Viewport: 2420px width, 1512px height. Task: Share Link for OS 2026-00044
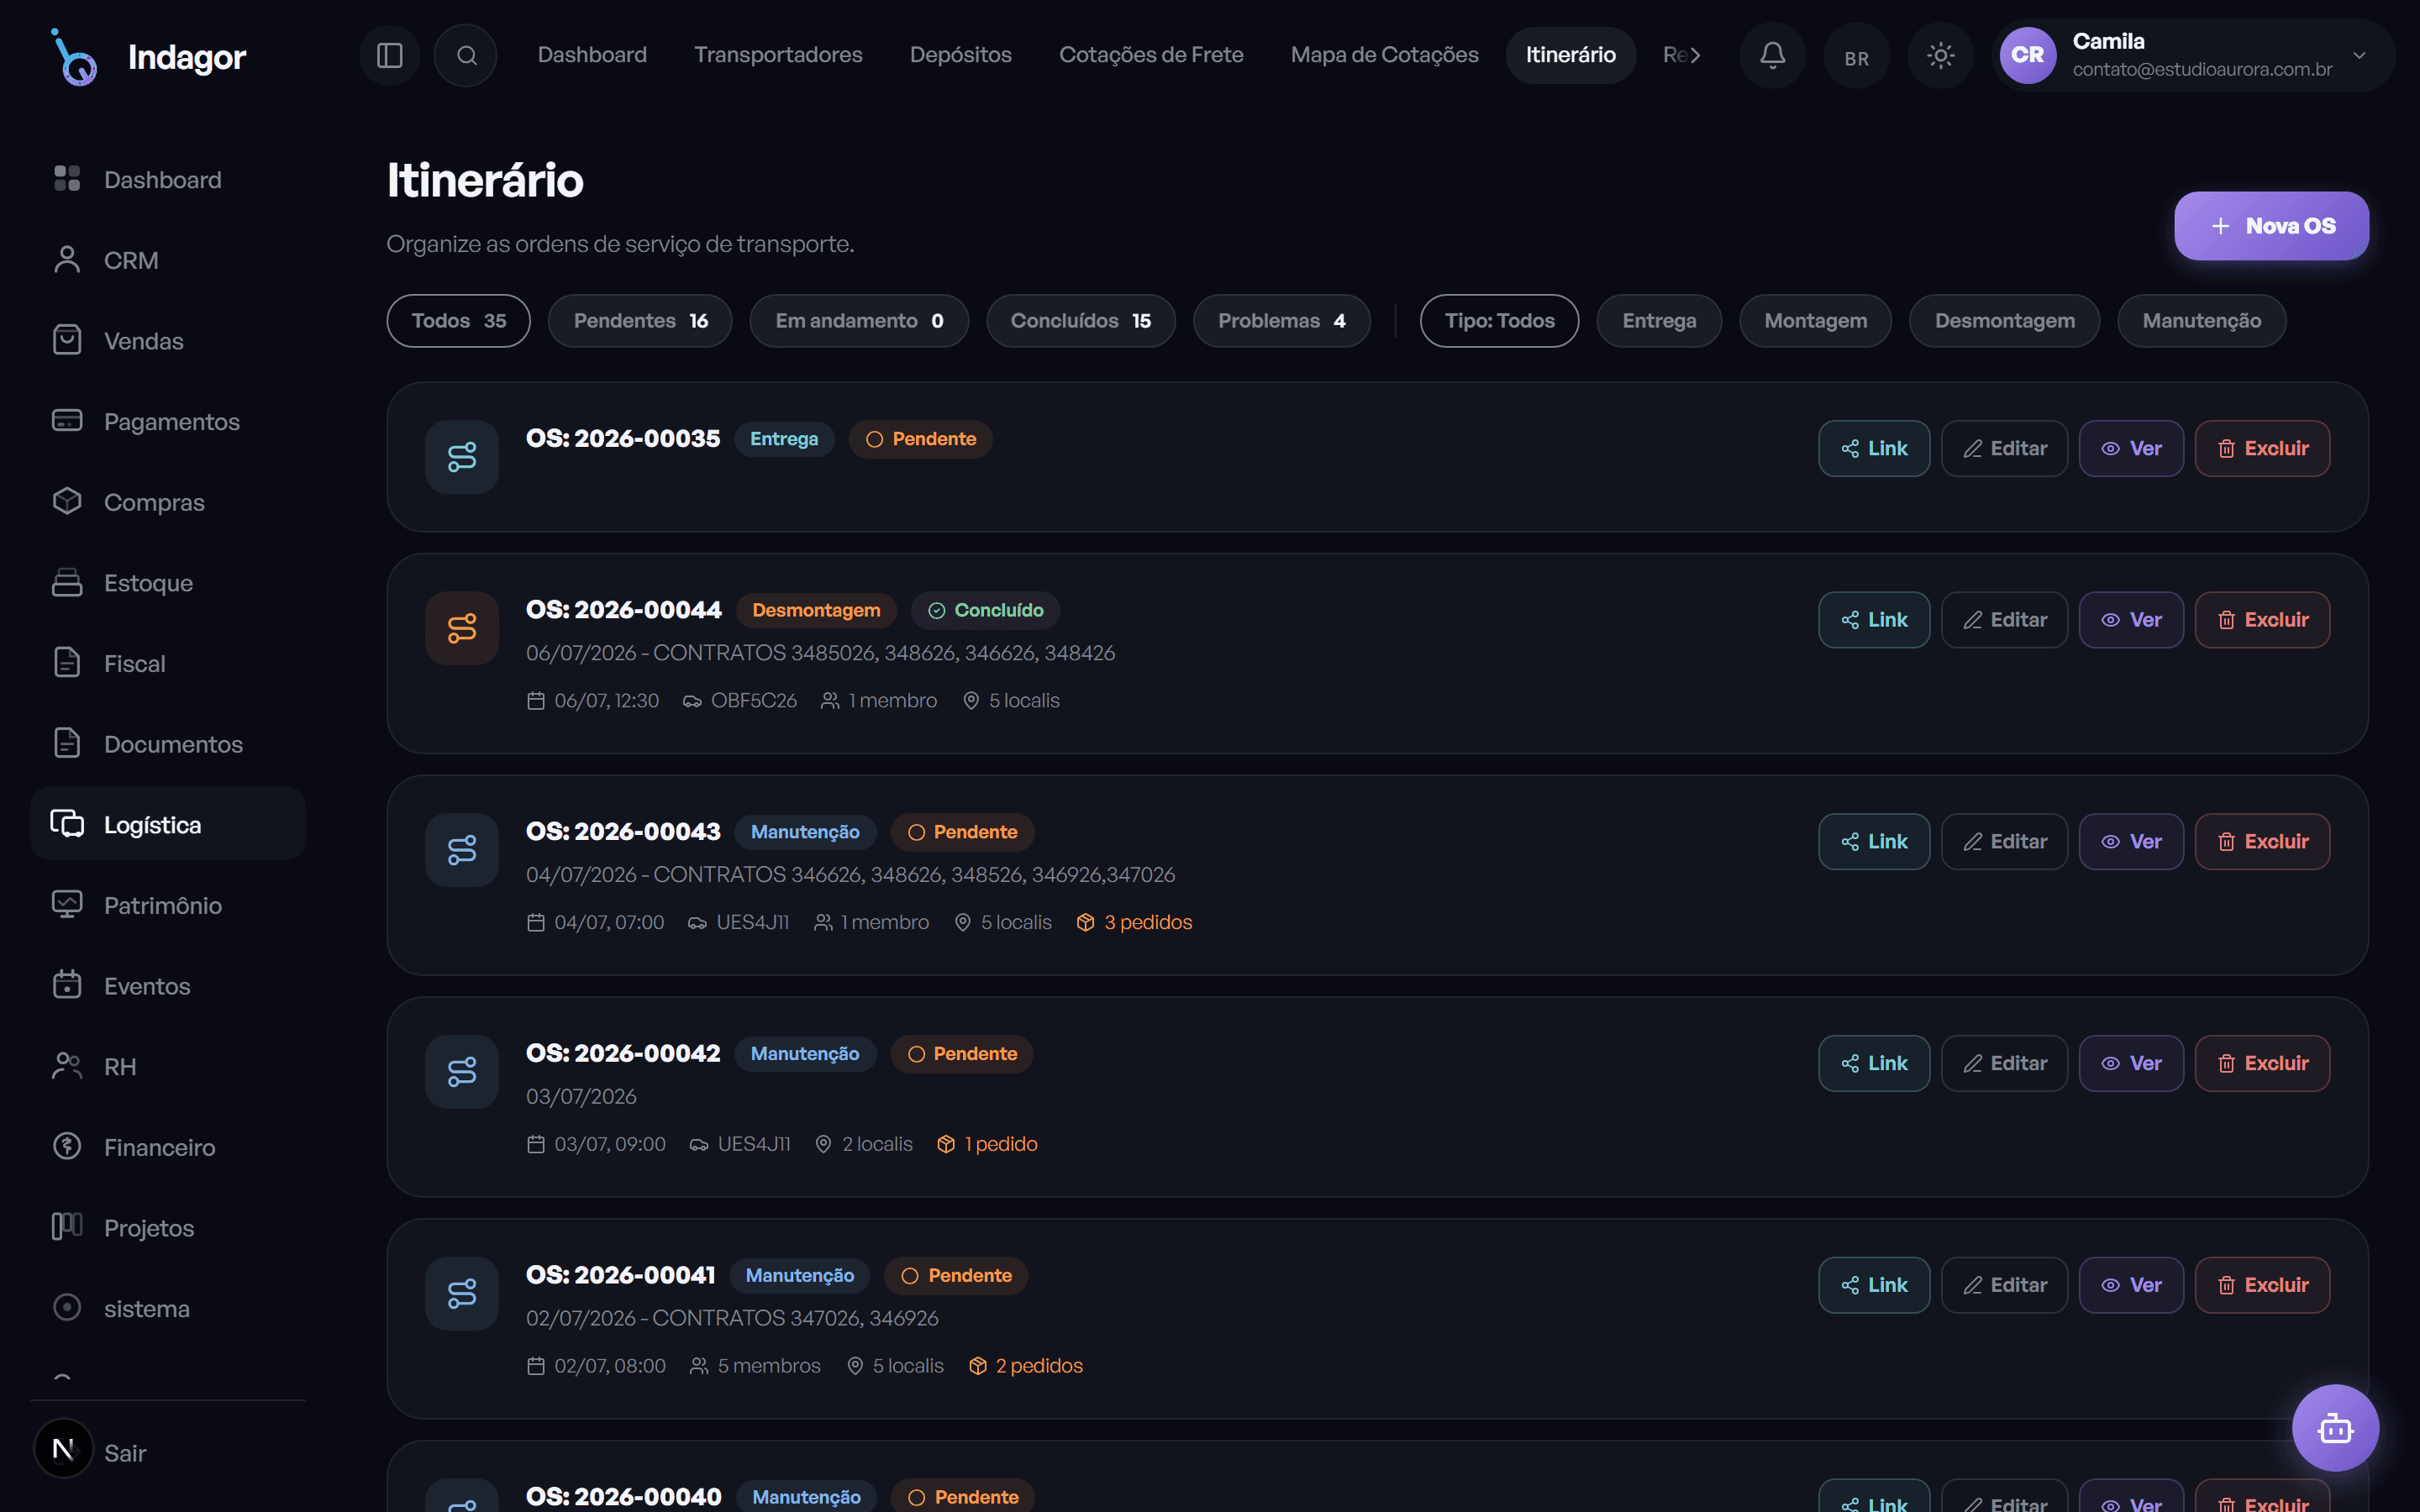[1874, 620]
